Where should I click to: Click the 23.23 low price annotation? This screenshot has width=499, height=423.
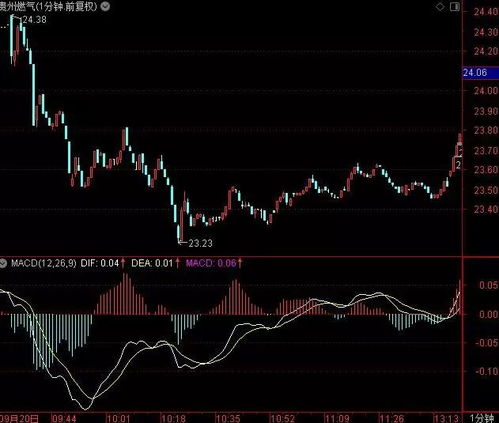200,243
